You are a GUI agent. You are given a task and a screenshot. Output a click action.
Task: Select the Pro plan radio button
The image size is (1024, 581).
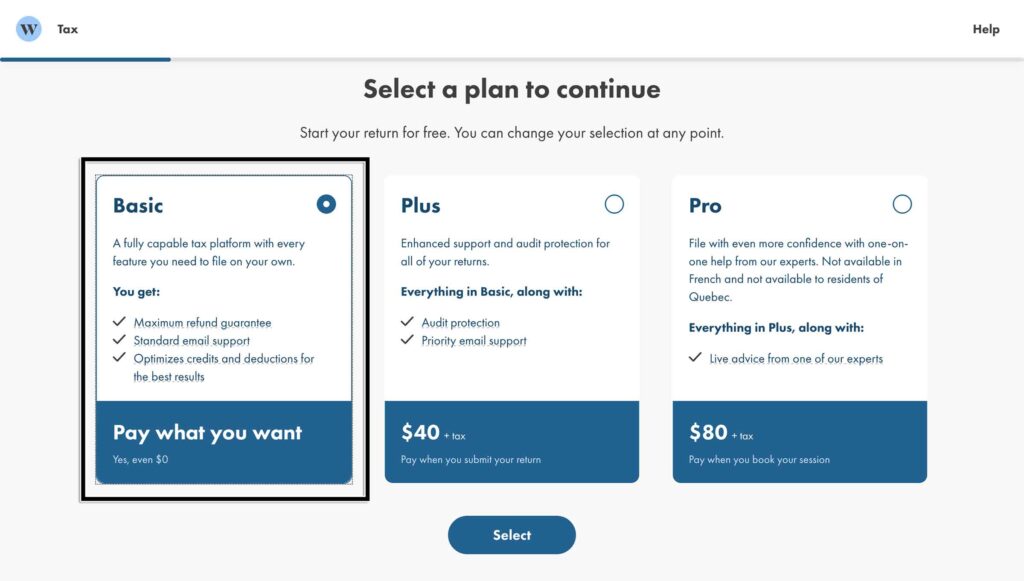[x=902, y=205]
